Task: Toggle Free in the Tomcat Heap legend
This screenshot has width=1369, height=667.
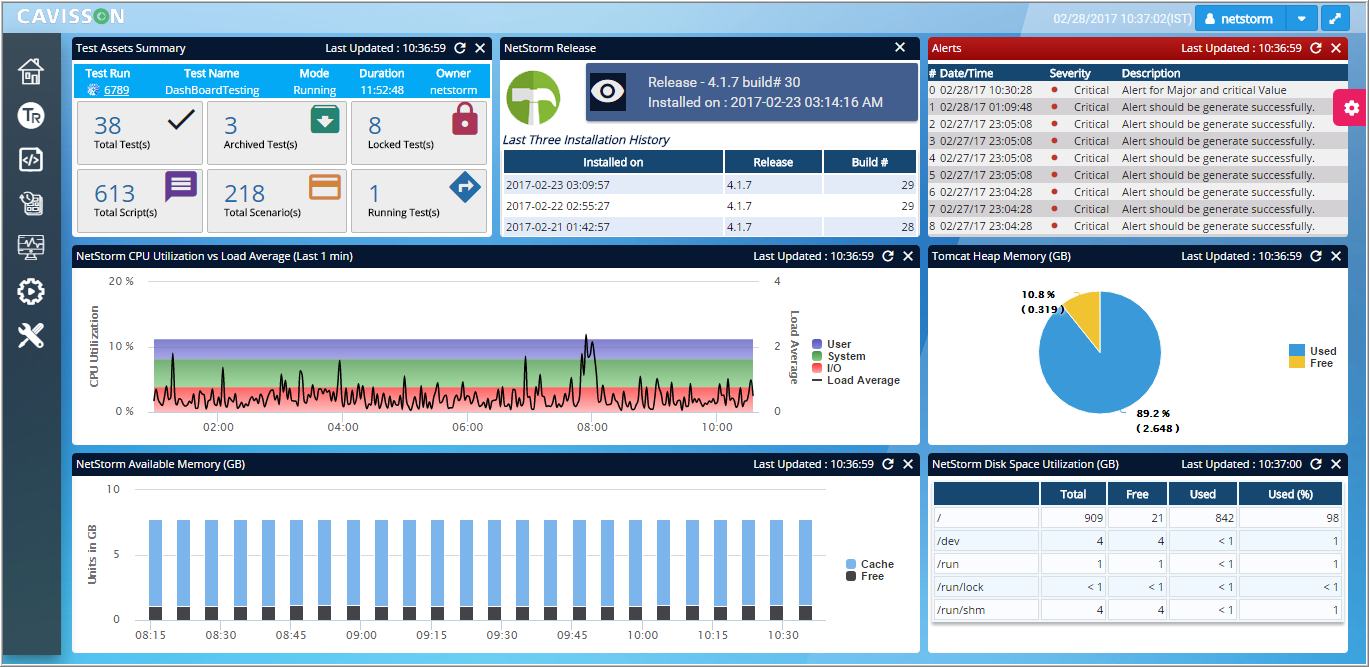Action: tap(1311, 363)
